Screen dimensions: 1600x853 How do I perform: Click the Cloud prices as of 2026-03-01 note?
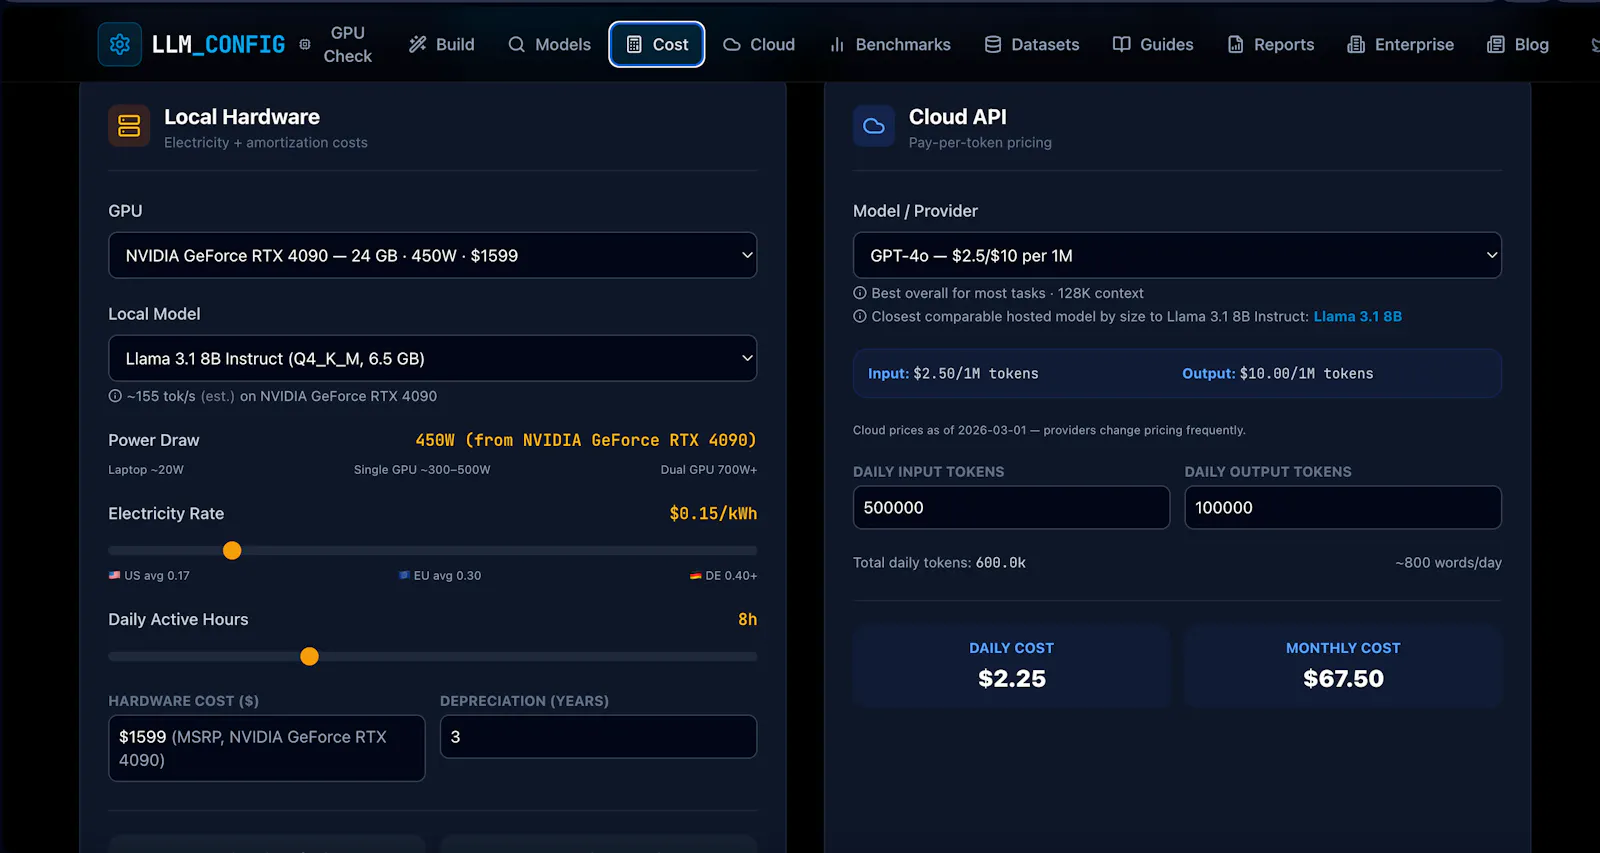(x=1049, y=430)
